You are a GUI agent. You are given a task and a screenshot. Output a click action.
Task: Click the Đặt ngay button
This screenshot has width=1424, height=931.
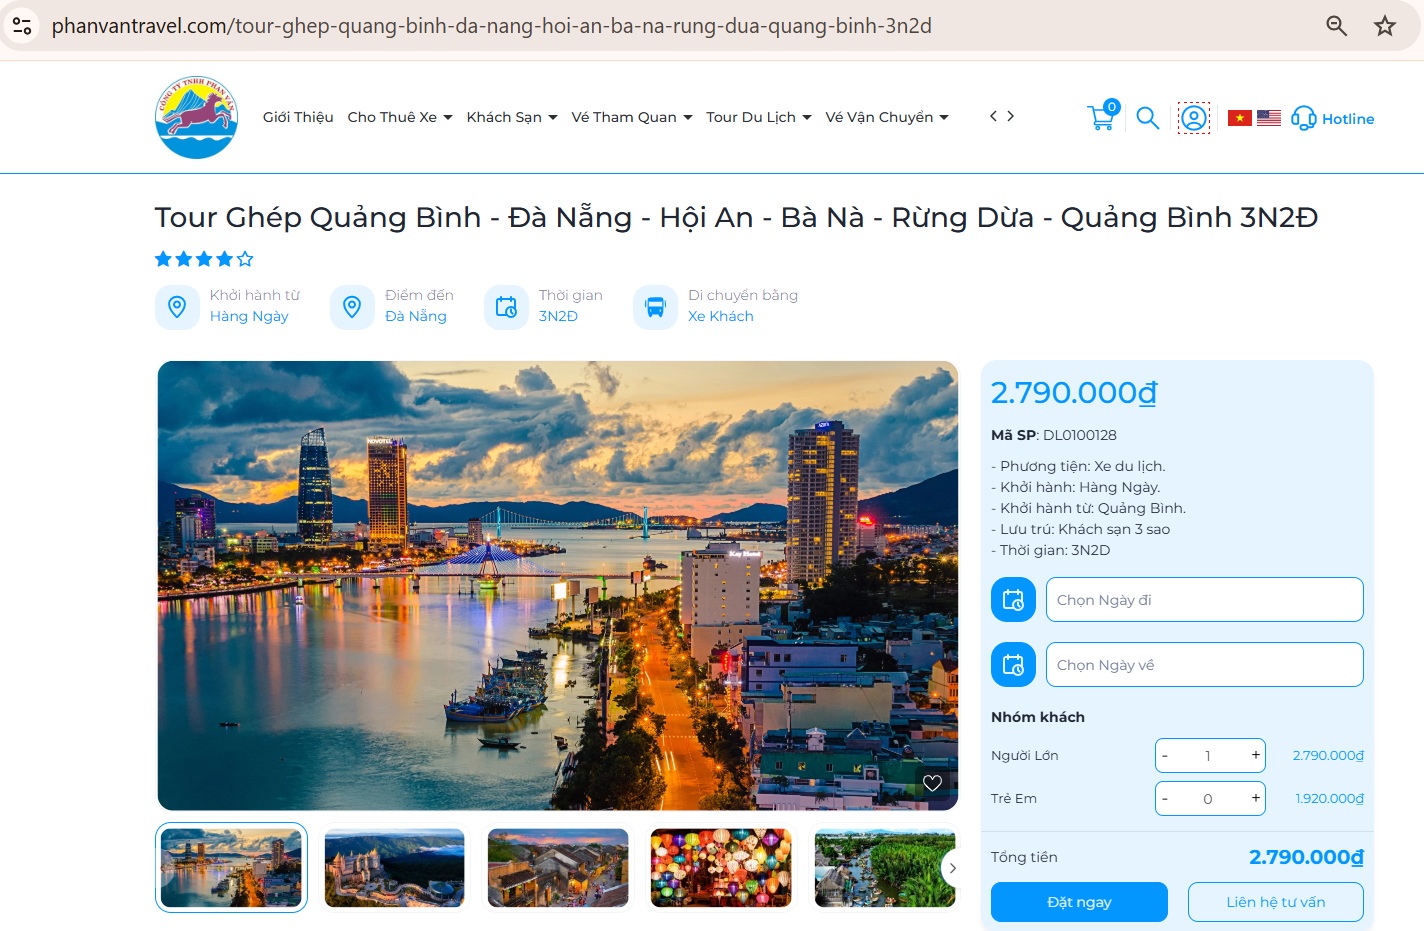point(1079,902)
